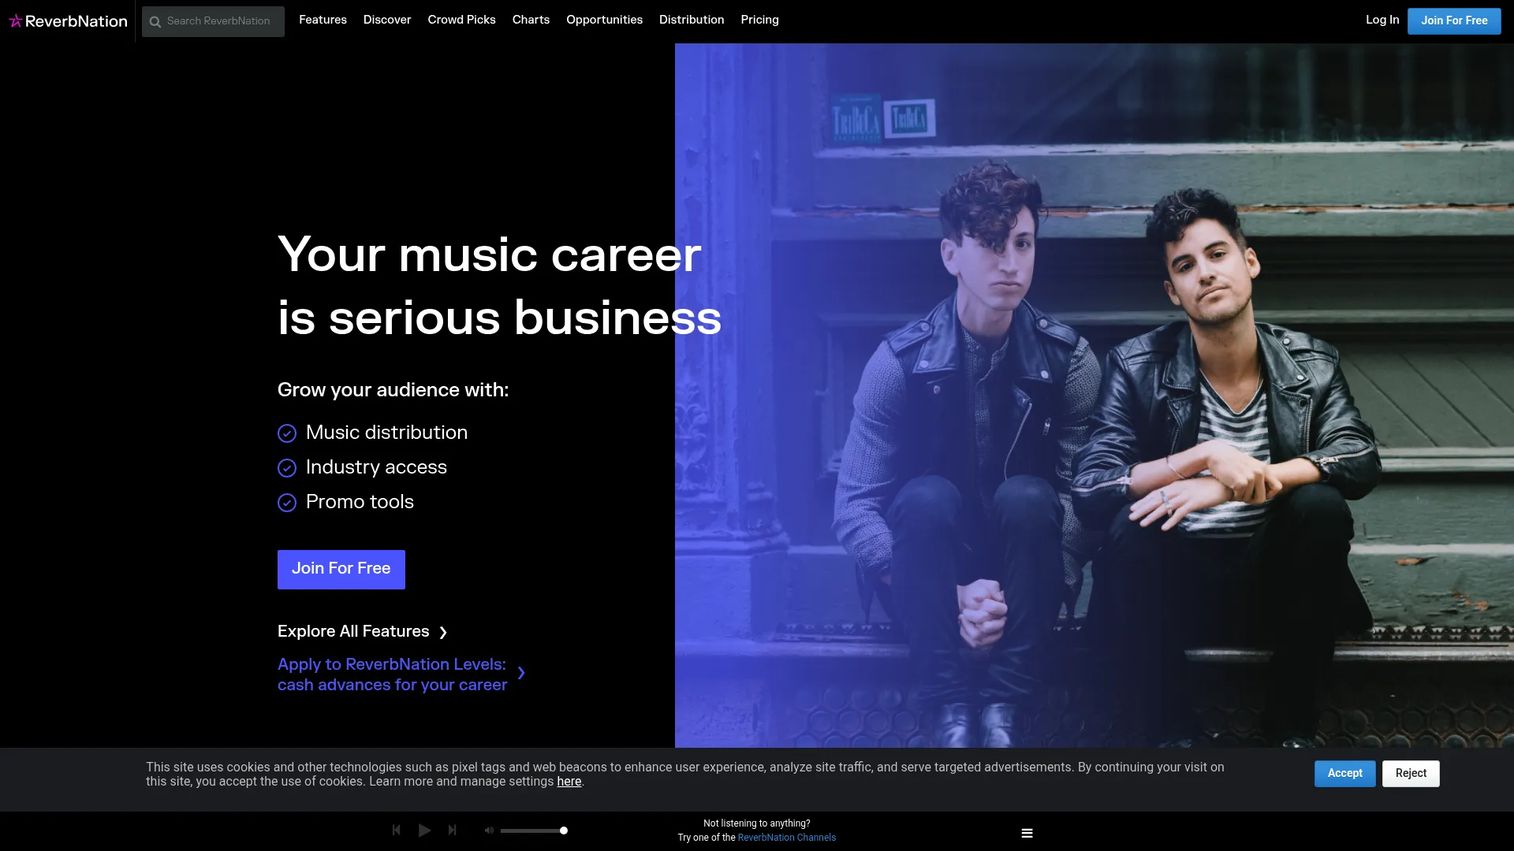Viewport: 1514px width, 851px height.
Task: Open the Opportunities nav item
Action: pyautogui.click(x=604, y=20)
